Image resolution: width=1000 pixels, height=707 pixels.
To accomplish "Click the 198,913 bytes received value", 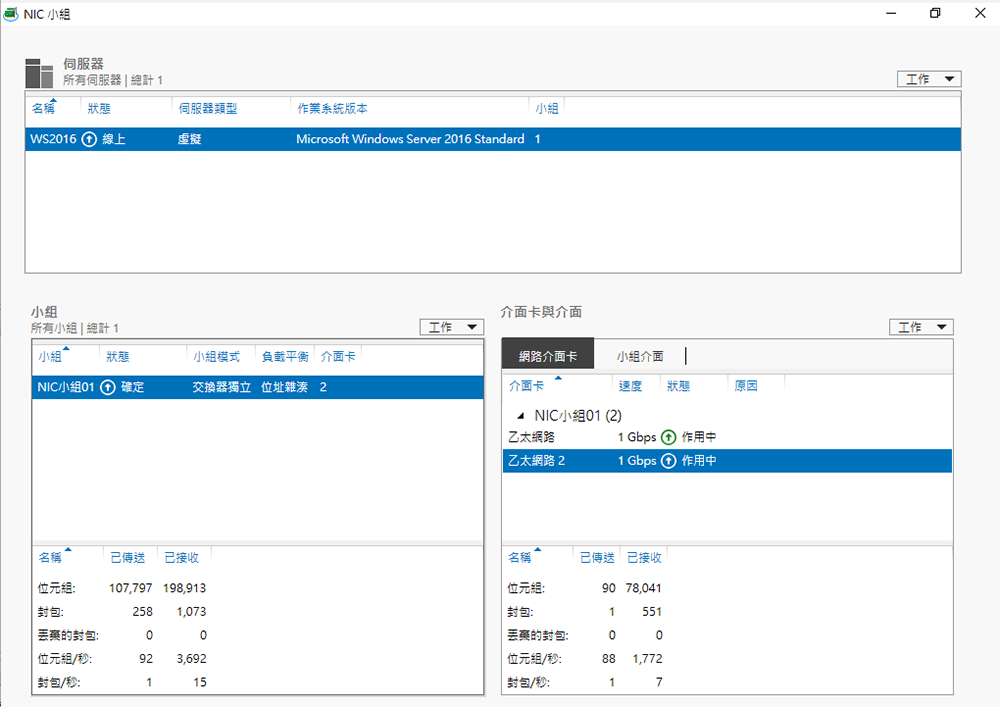I will 184,588.
